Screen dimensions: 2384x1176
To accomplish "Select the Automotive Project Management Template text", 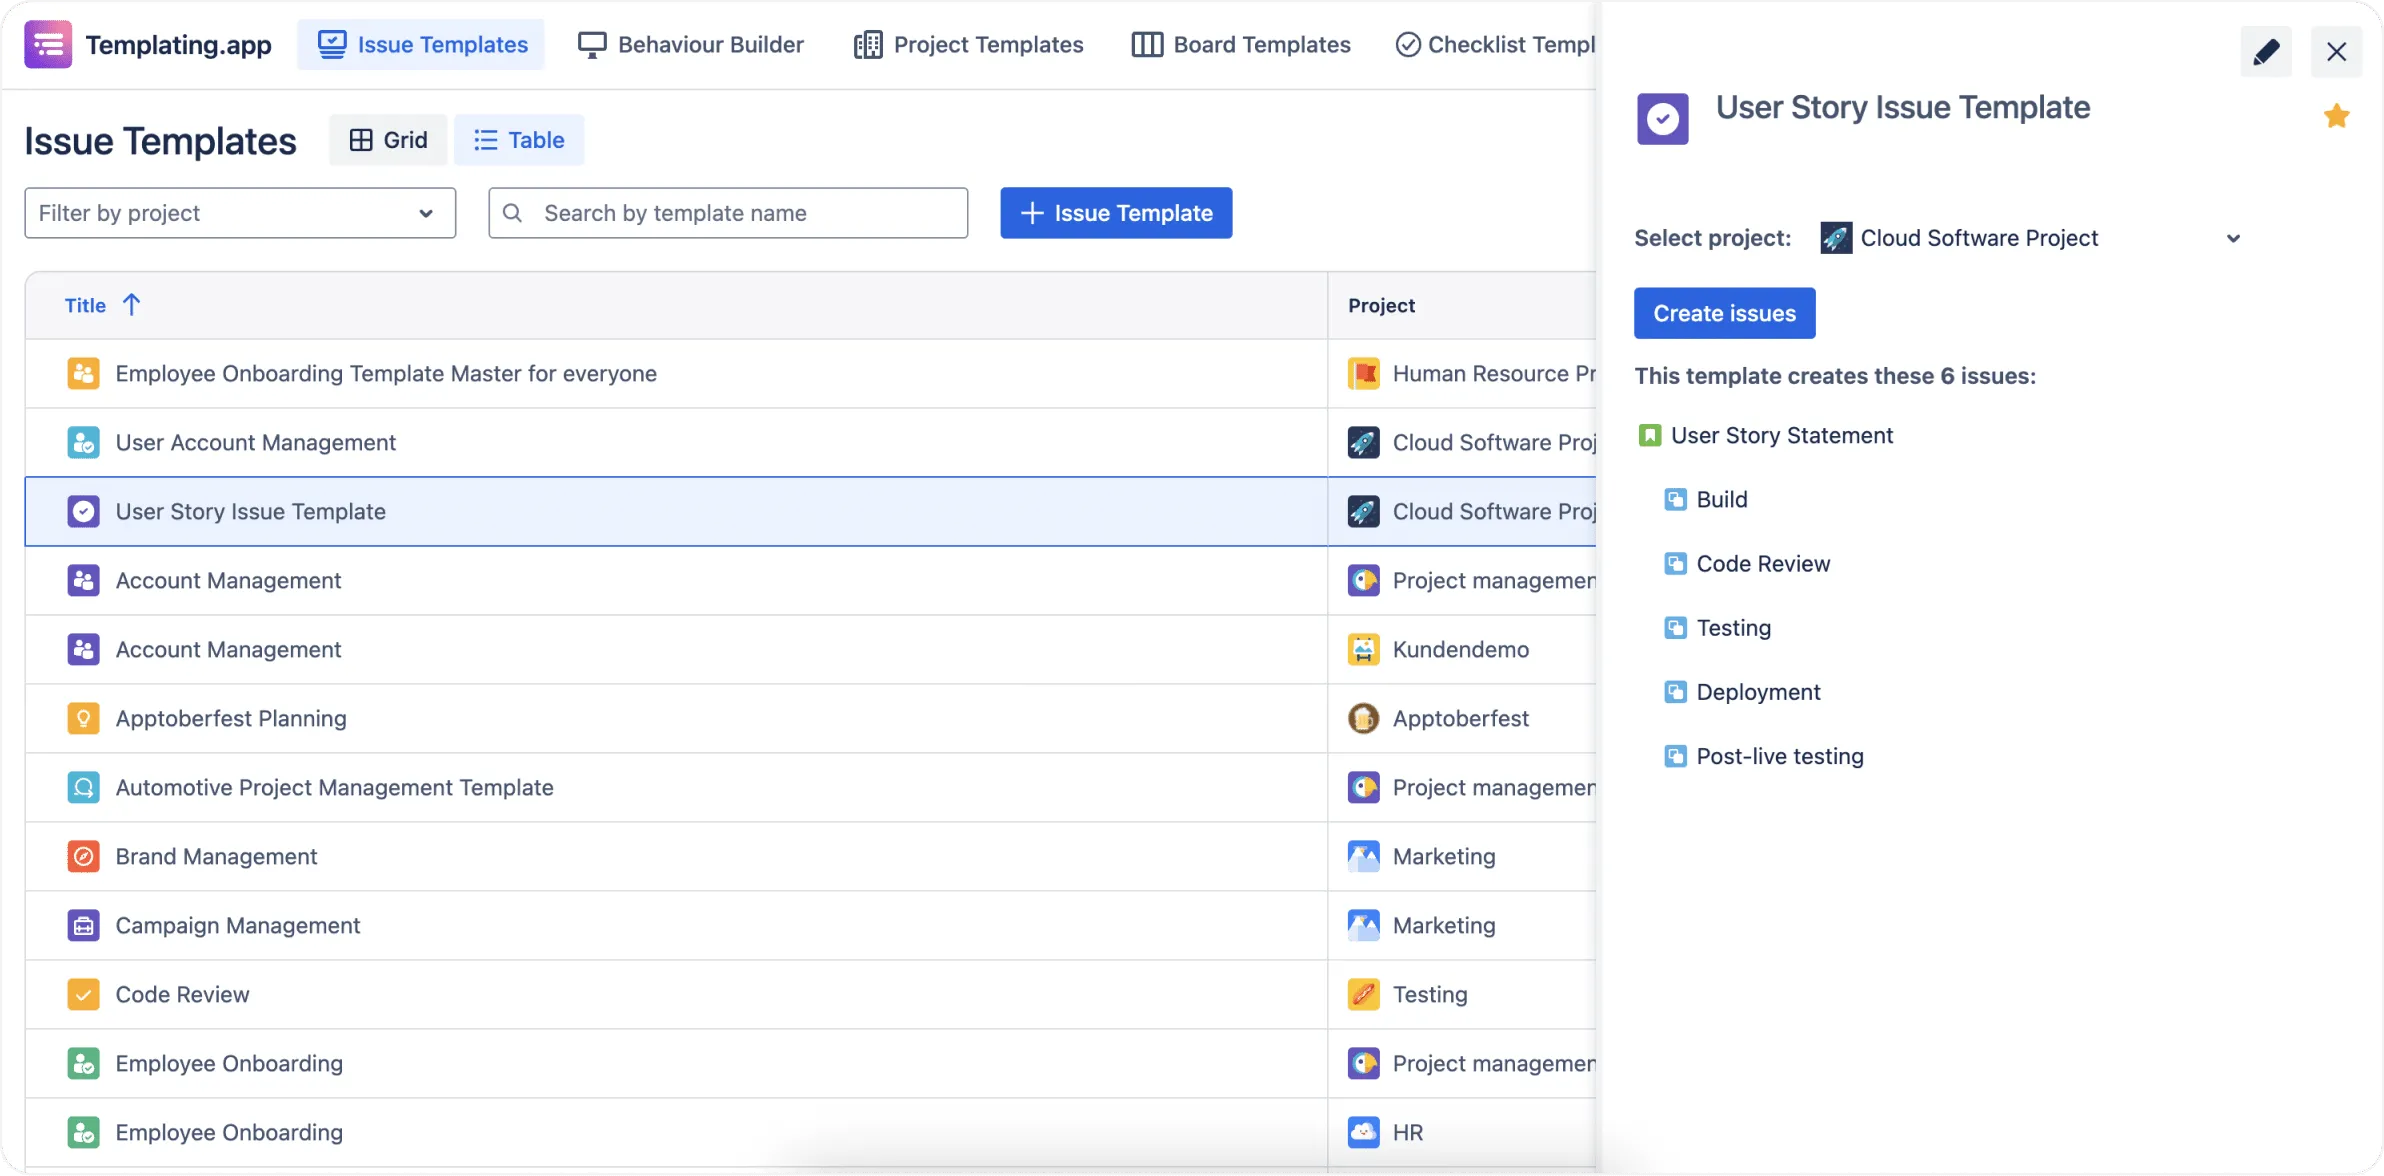I will pyautogui.click(x=334, y=787).
